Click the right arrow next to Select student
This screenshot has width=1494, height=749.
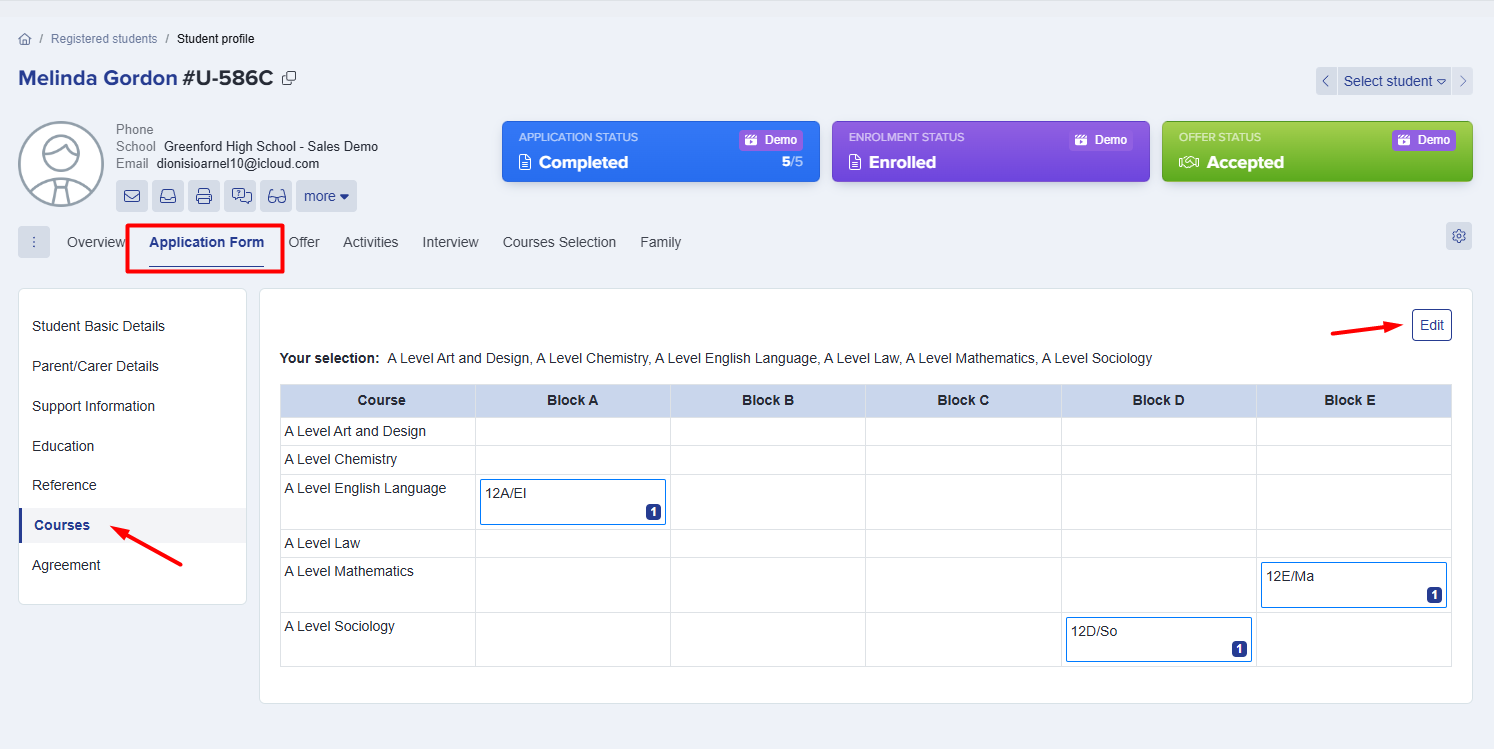tap(1462, 81)
